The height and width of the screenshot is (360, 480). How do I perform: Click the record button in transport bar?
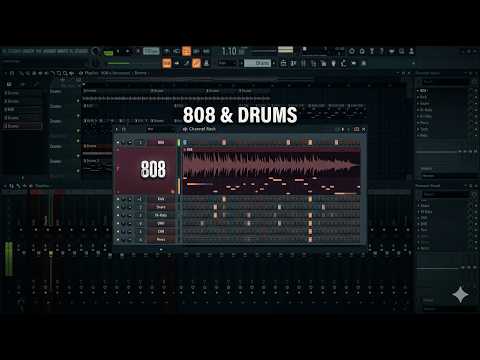(137, 52)
